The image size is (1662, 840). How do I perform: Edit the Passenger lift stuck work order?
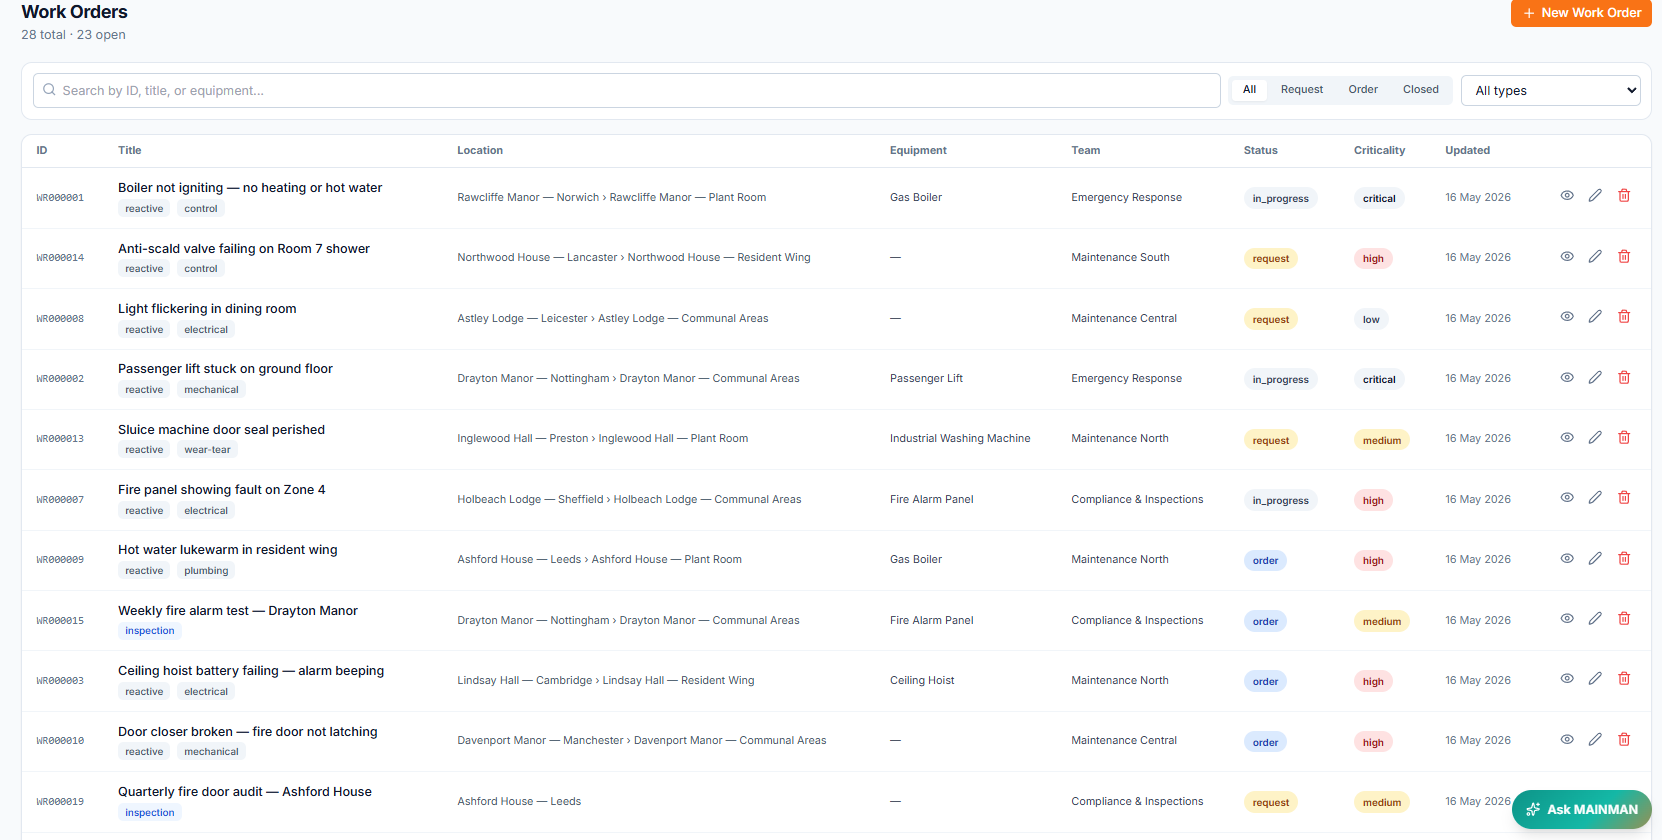[1595, 378]
